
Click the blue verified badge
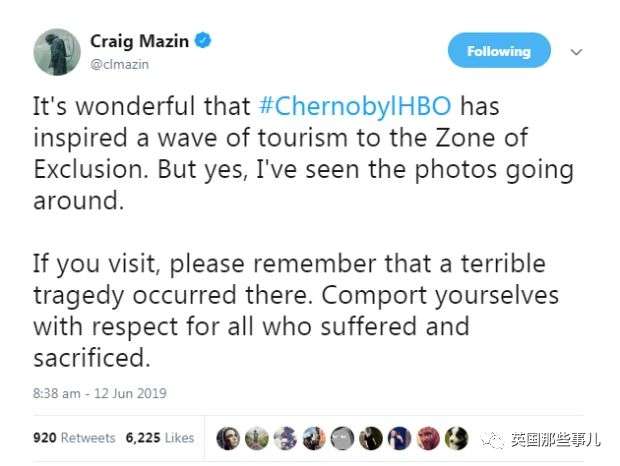click(x=203, y=42)
